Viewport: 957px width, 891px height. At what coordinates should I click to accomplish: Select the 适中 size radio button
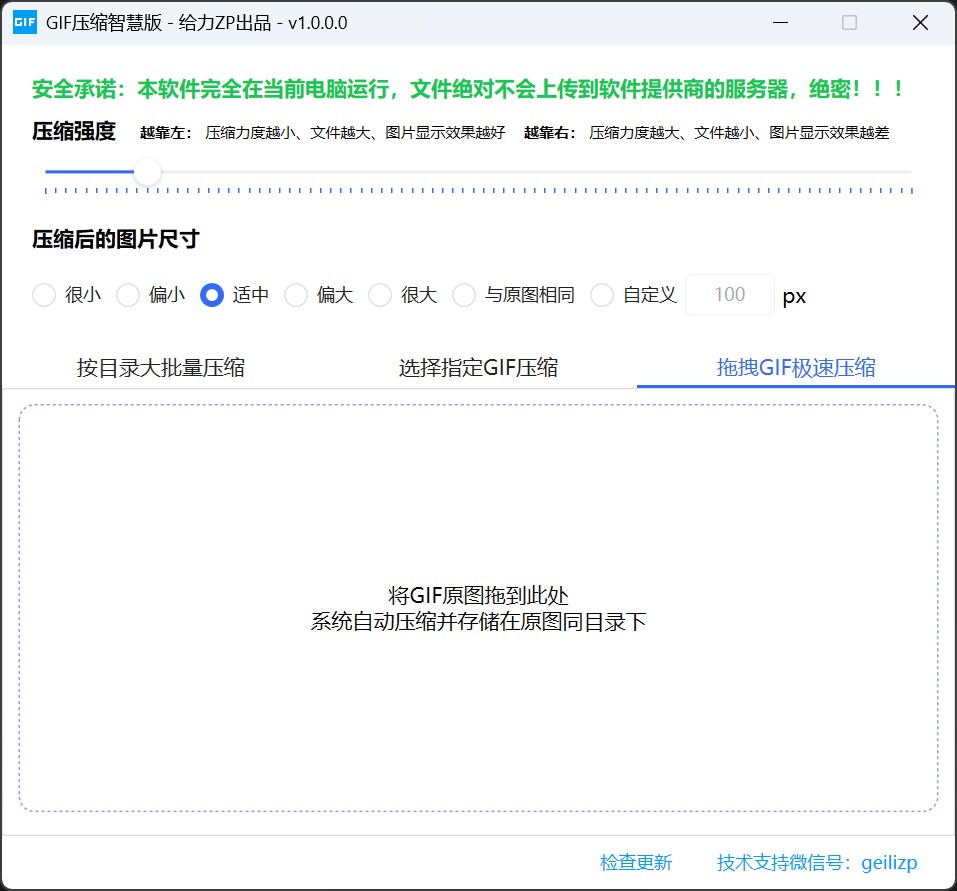coord(212,295)
